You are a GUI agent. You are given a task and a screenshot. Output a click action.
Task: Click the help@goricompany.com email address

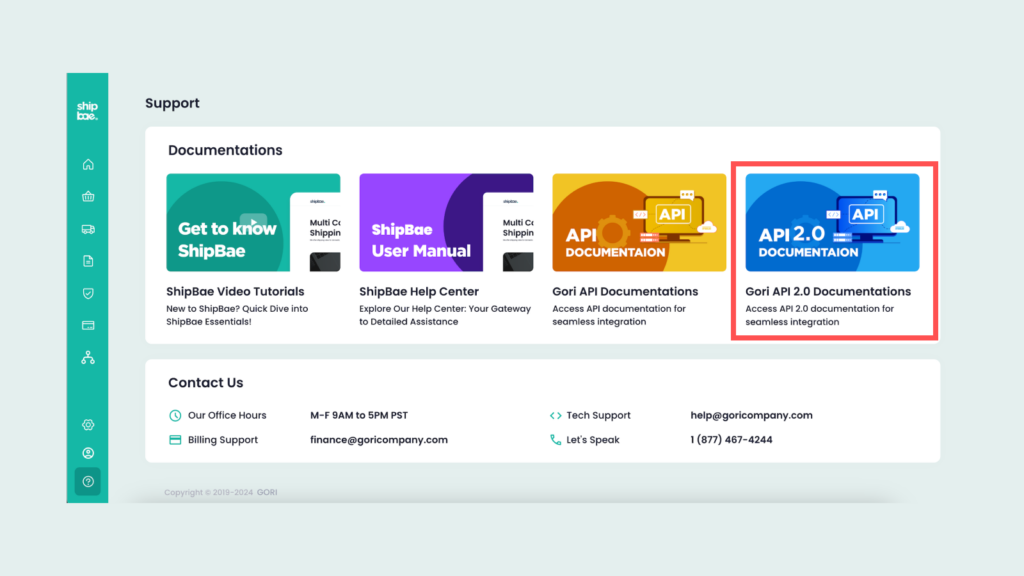[751, 415]
